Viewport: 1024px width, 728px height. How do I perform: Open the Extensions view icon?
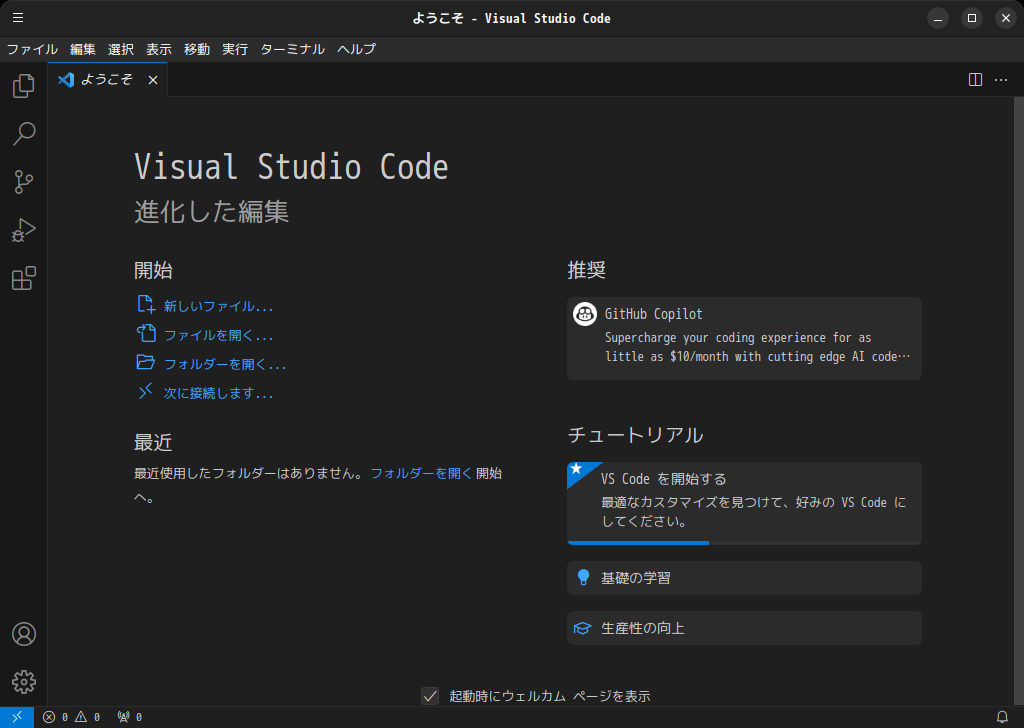click(x=24, y=279)
